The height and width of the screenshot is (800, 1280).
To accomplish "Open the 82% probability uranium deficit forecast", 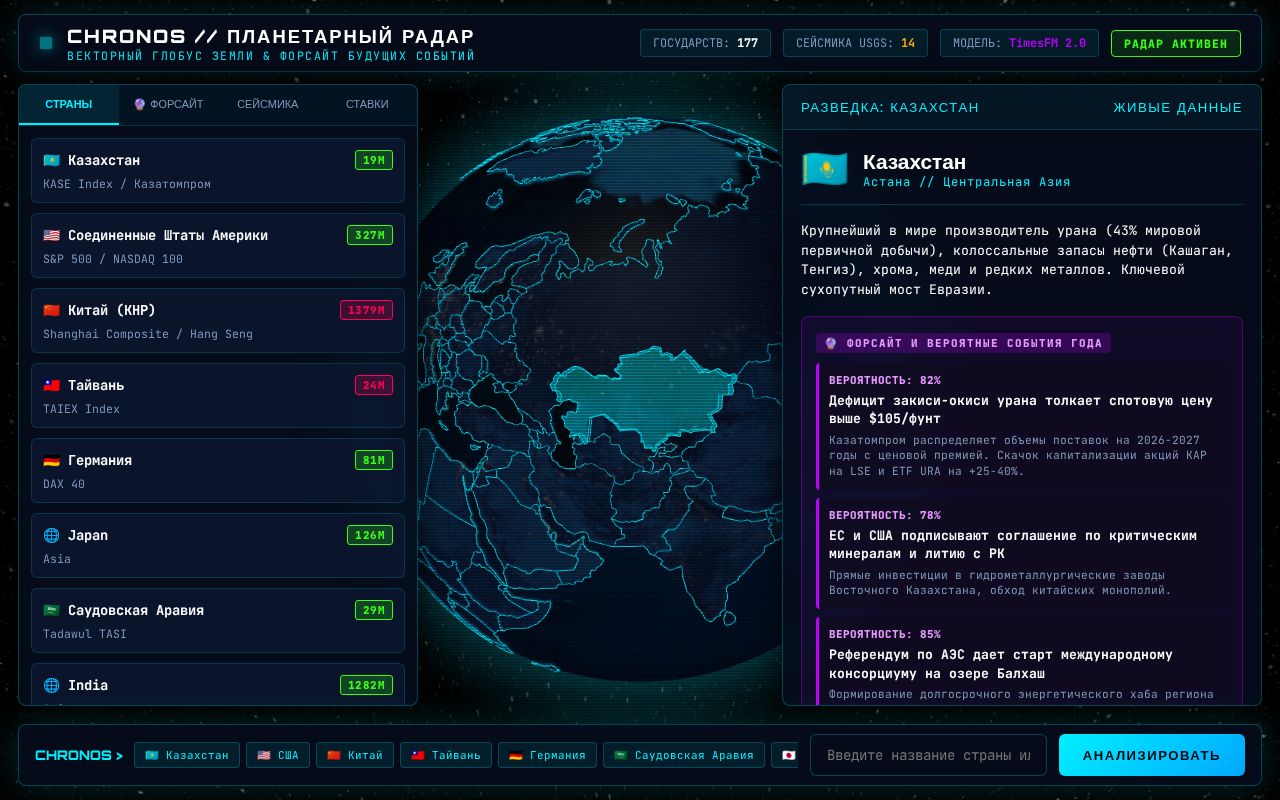I will pyautogui.click(x=1022, y=428).
